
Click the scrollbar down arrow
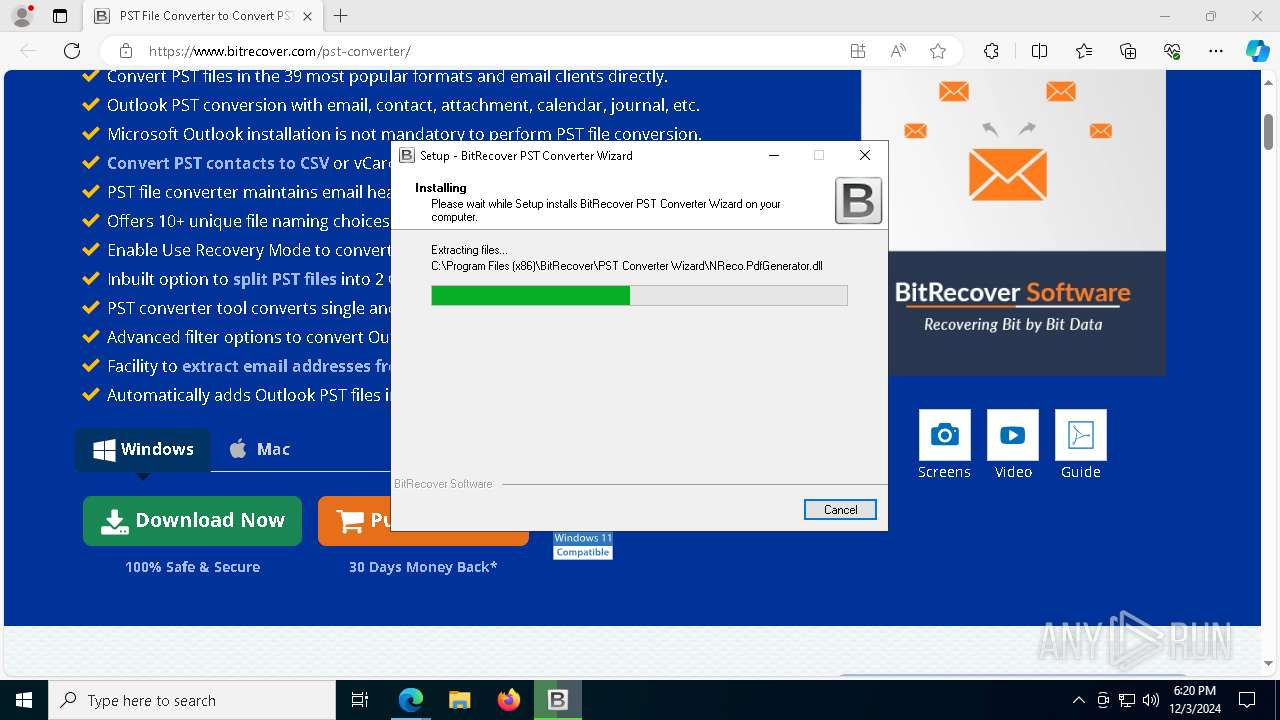(x=1269, y=663)
